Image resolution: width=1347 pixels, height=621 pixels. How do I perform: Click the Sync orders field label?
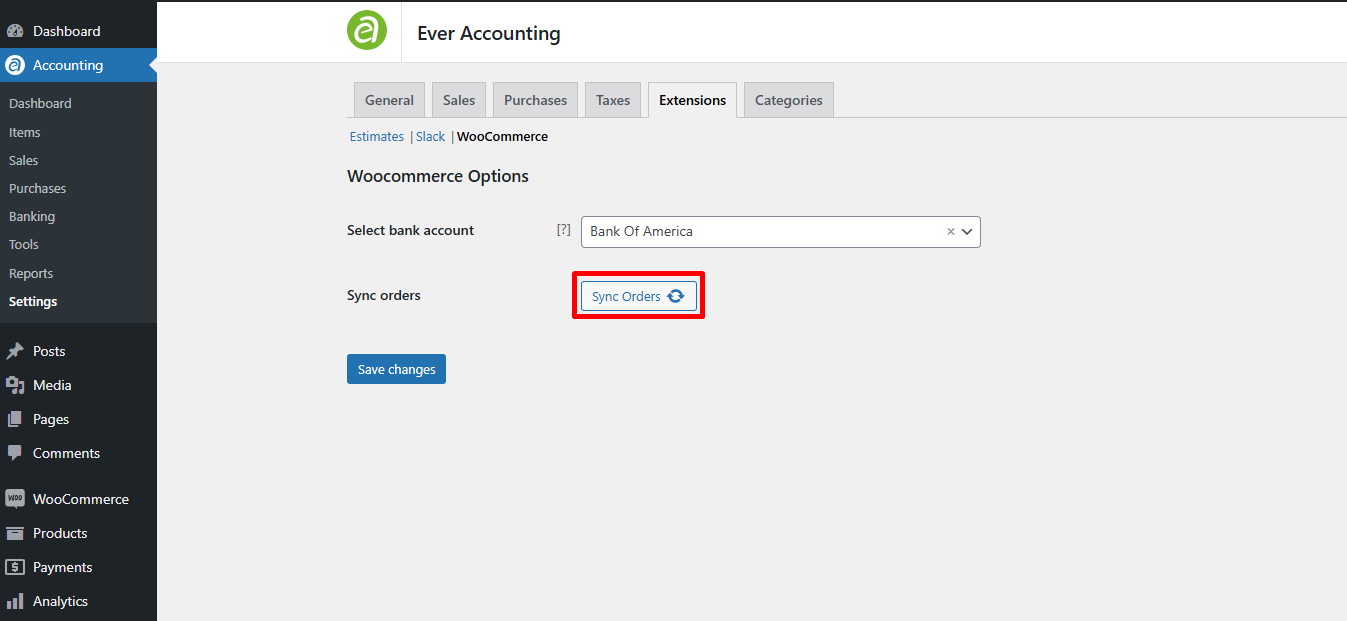[384, 295]
